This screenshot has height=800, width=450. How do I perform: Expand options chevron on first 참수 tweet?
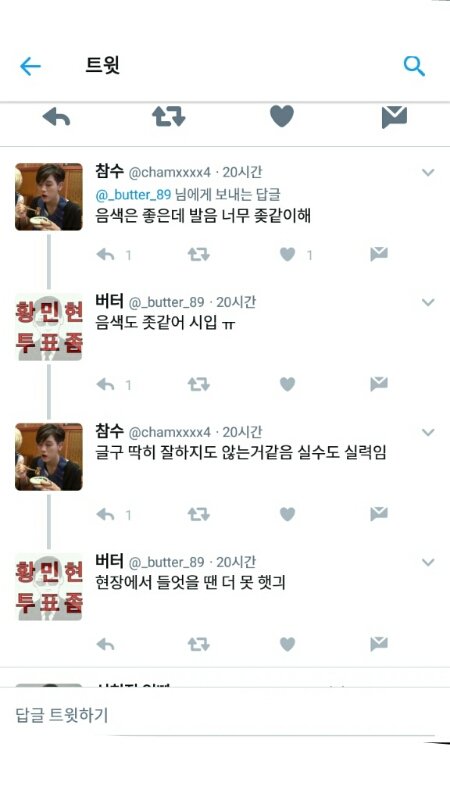428,172
